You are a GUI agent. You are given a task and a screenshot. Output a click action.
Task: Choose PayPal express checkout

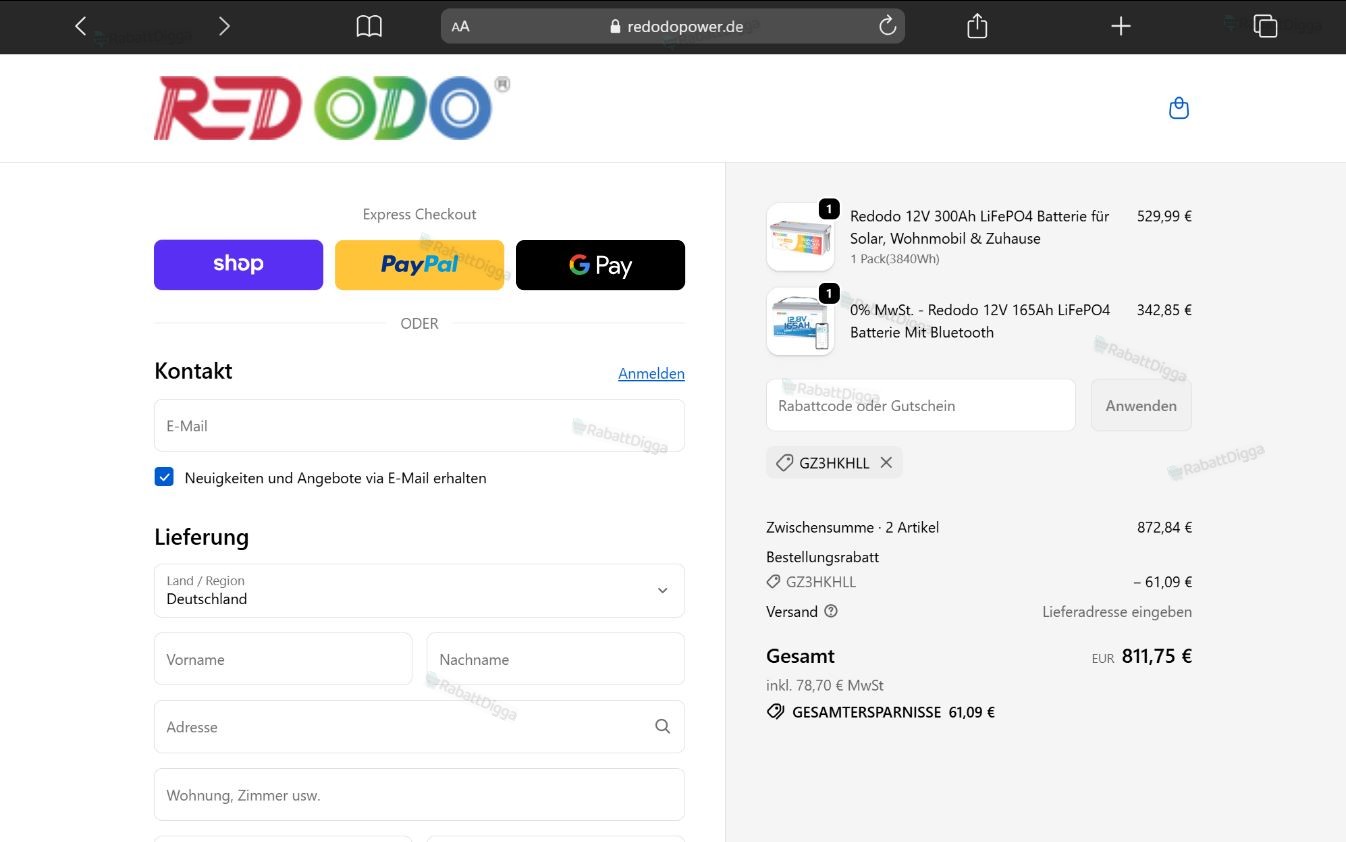[419, 265]
